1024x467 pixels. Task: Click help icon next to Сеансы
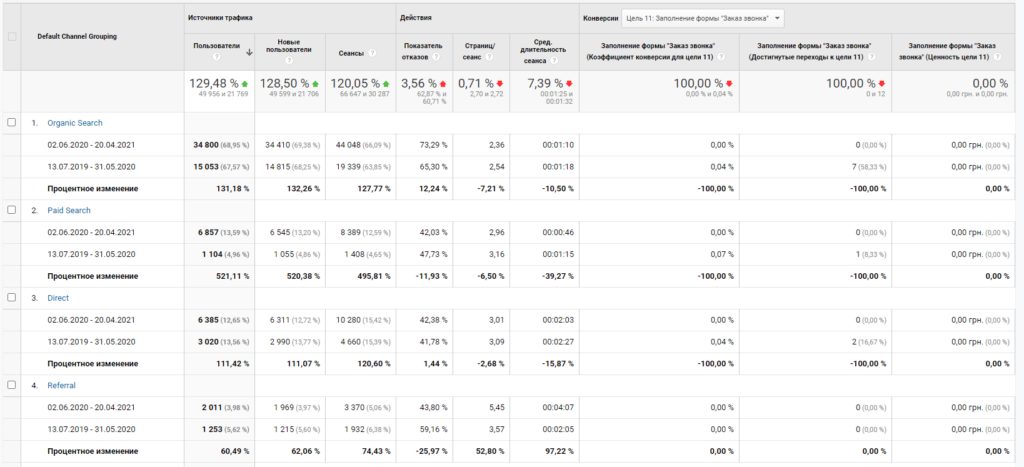[x=372, y=54]
